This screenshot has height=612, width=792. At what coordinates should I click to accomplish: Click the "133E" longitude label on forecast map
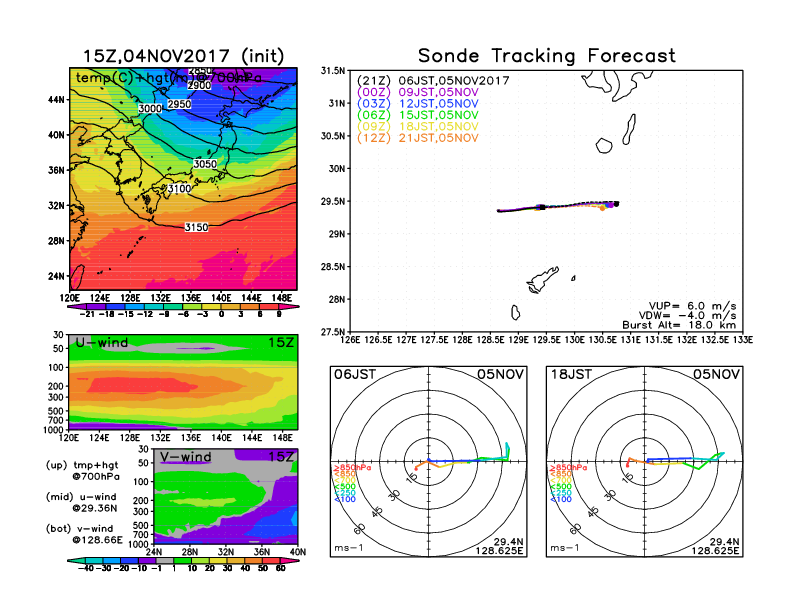pos(743,340)
